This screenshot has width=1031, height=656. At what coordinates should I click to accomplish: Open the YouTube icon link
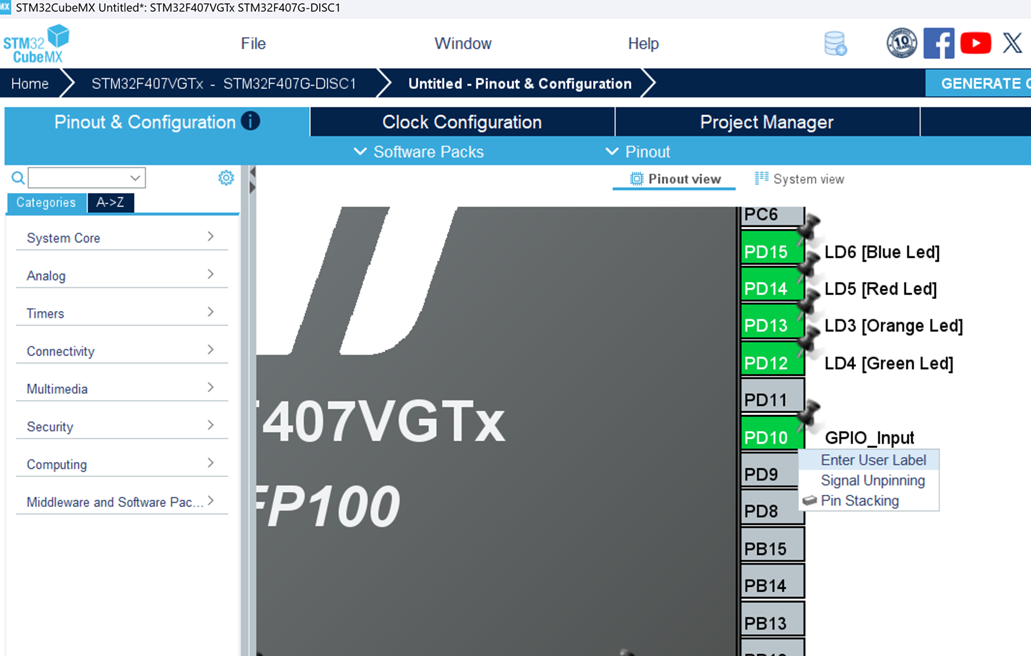[x=975, y=43]
